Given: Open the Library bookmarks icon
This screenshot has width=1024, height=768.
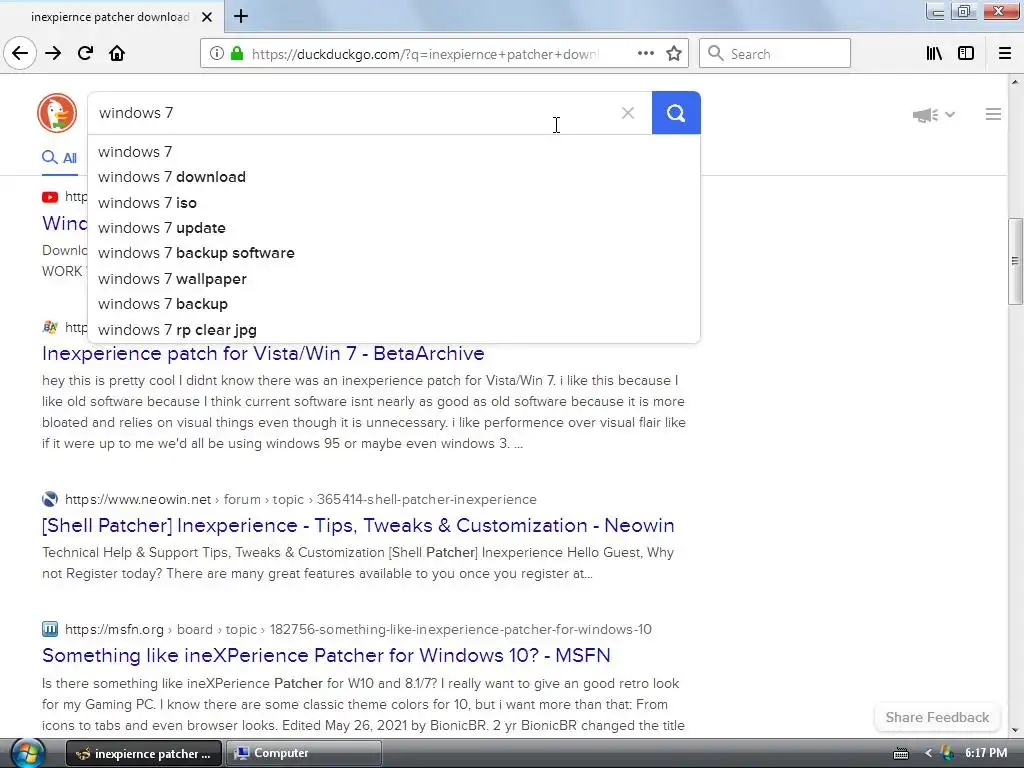Looking at the screenshot, I should pyautogui.click(x=934, y=54).
